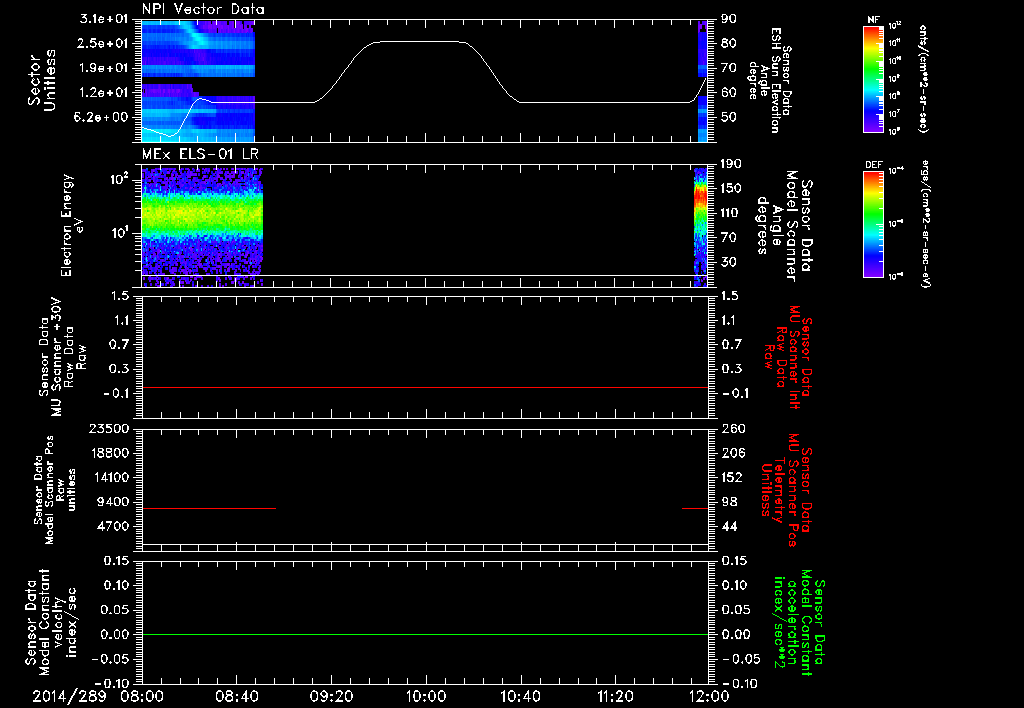Click the 08:40 time tick label
The image size is (1024, 708).
(236, 696)
